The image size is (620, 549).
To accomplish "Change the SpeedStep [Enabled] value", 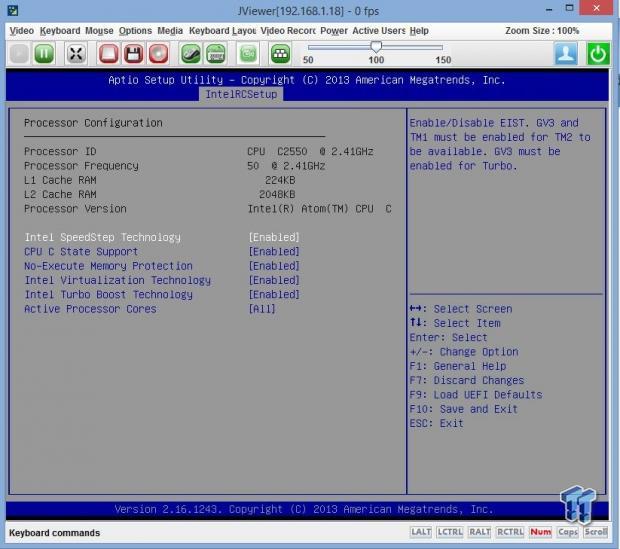I will tap(274, 237).
